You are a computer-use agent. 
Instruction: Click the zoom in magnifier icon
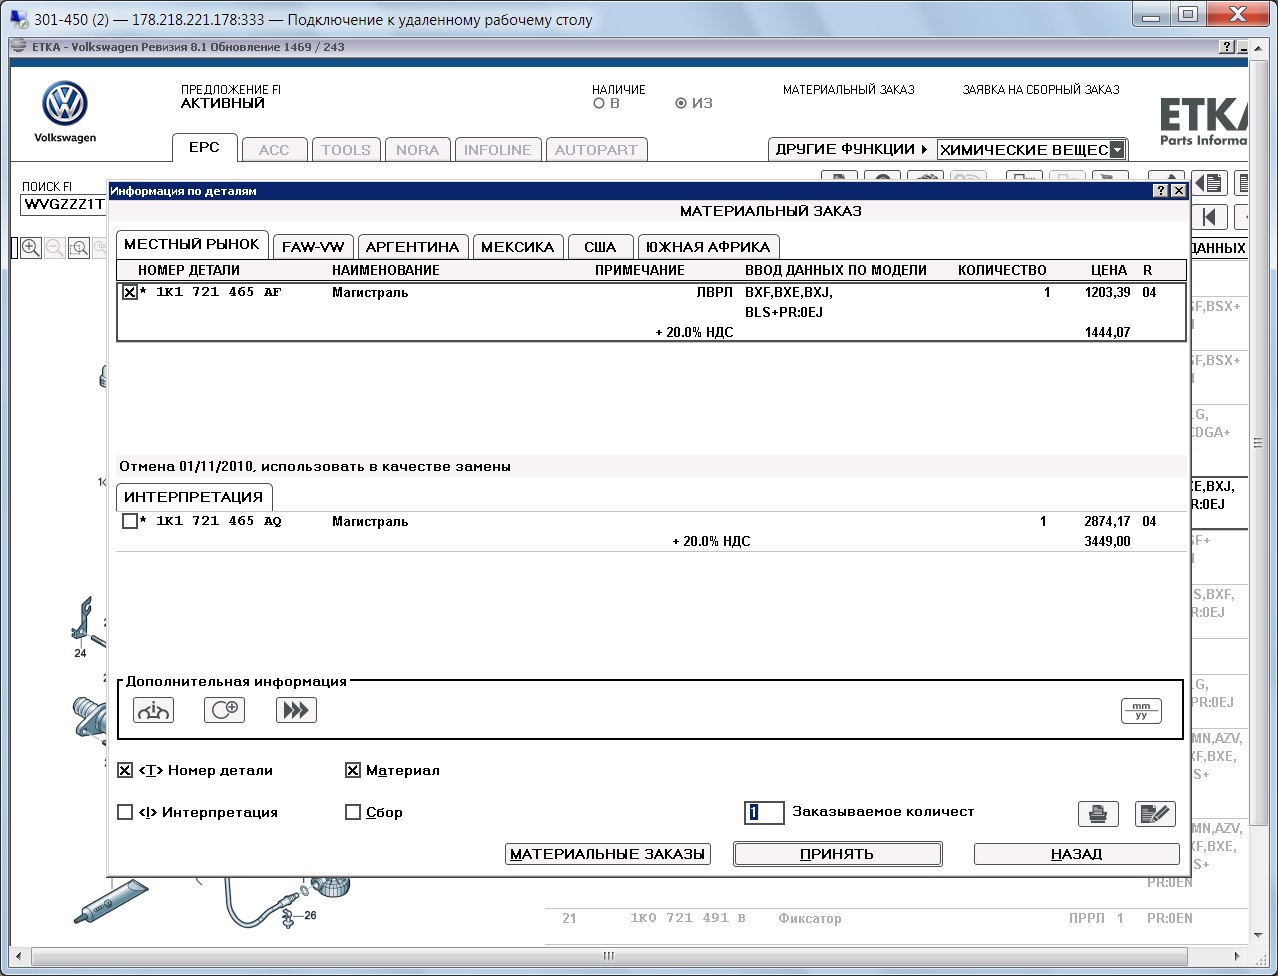coord(31,248)
